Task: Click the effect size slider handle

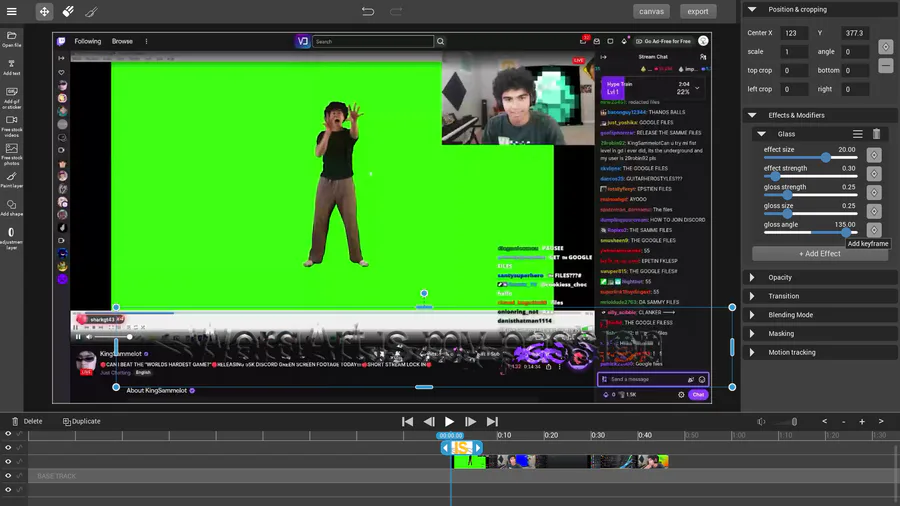Action: coord(825,157)
